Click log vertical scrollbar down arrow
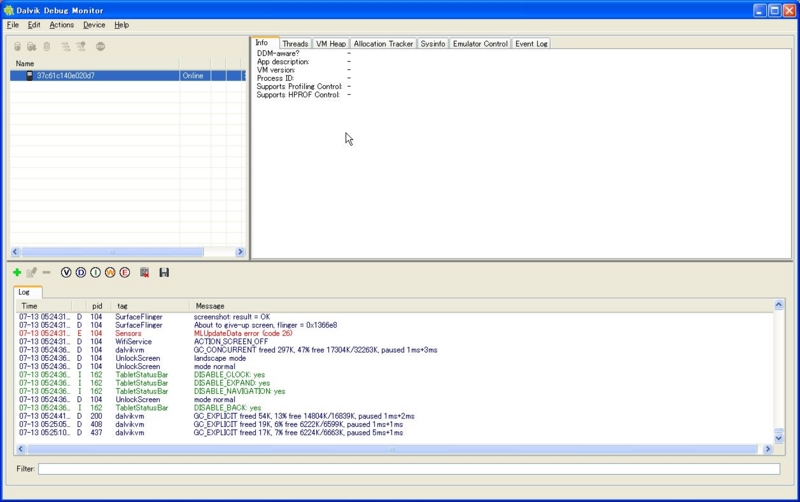This screenshot has height=502, width=800. (779, 438)
